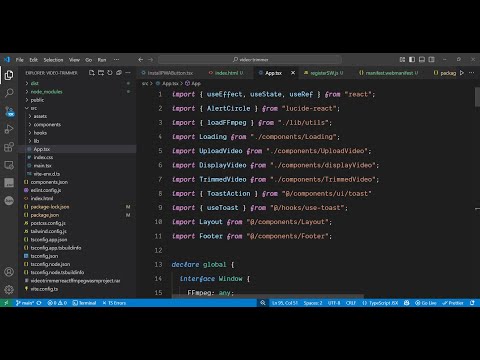Open Run and Debug view
The image size is (480, 360).
click(9, 129)
